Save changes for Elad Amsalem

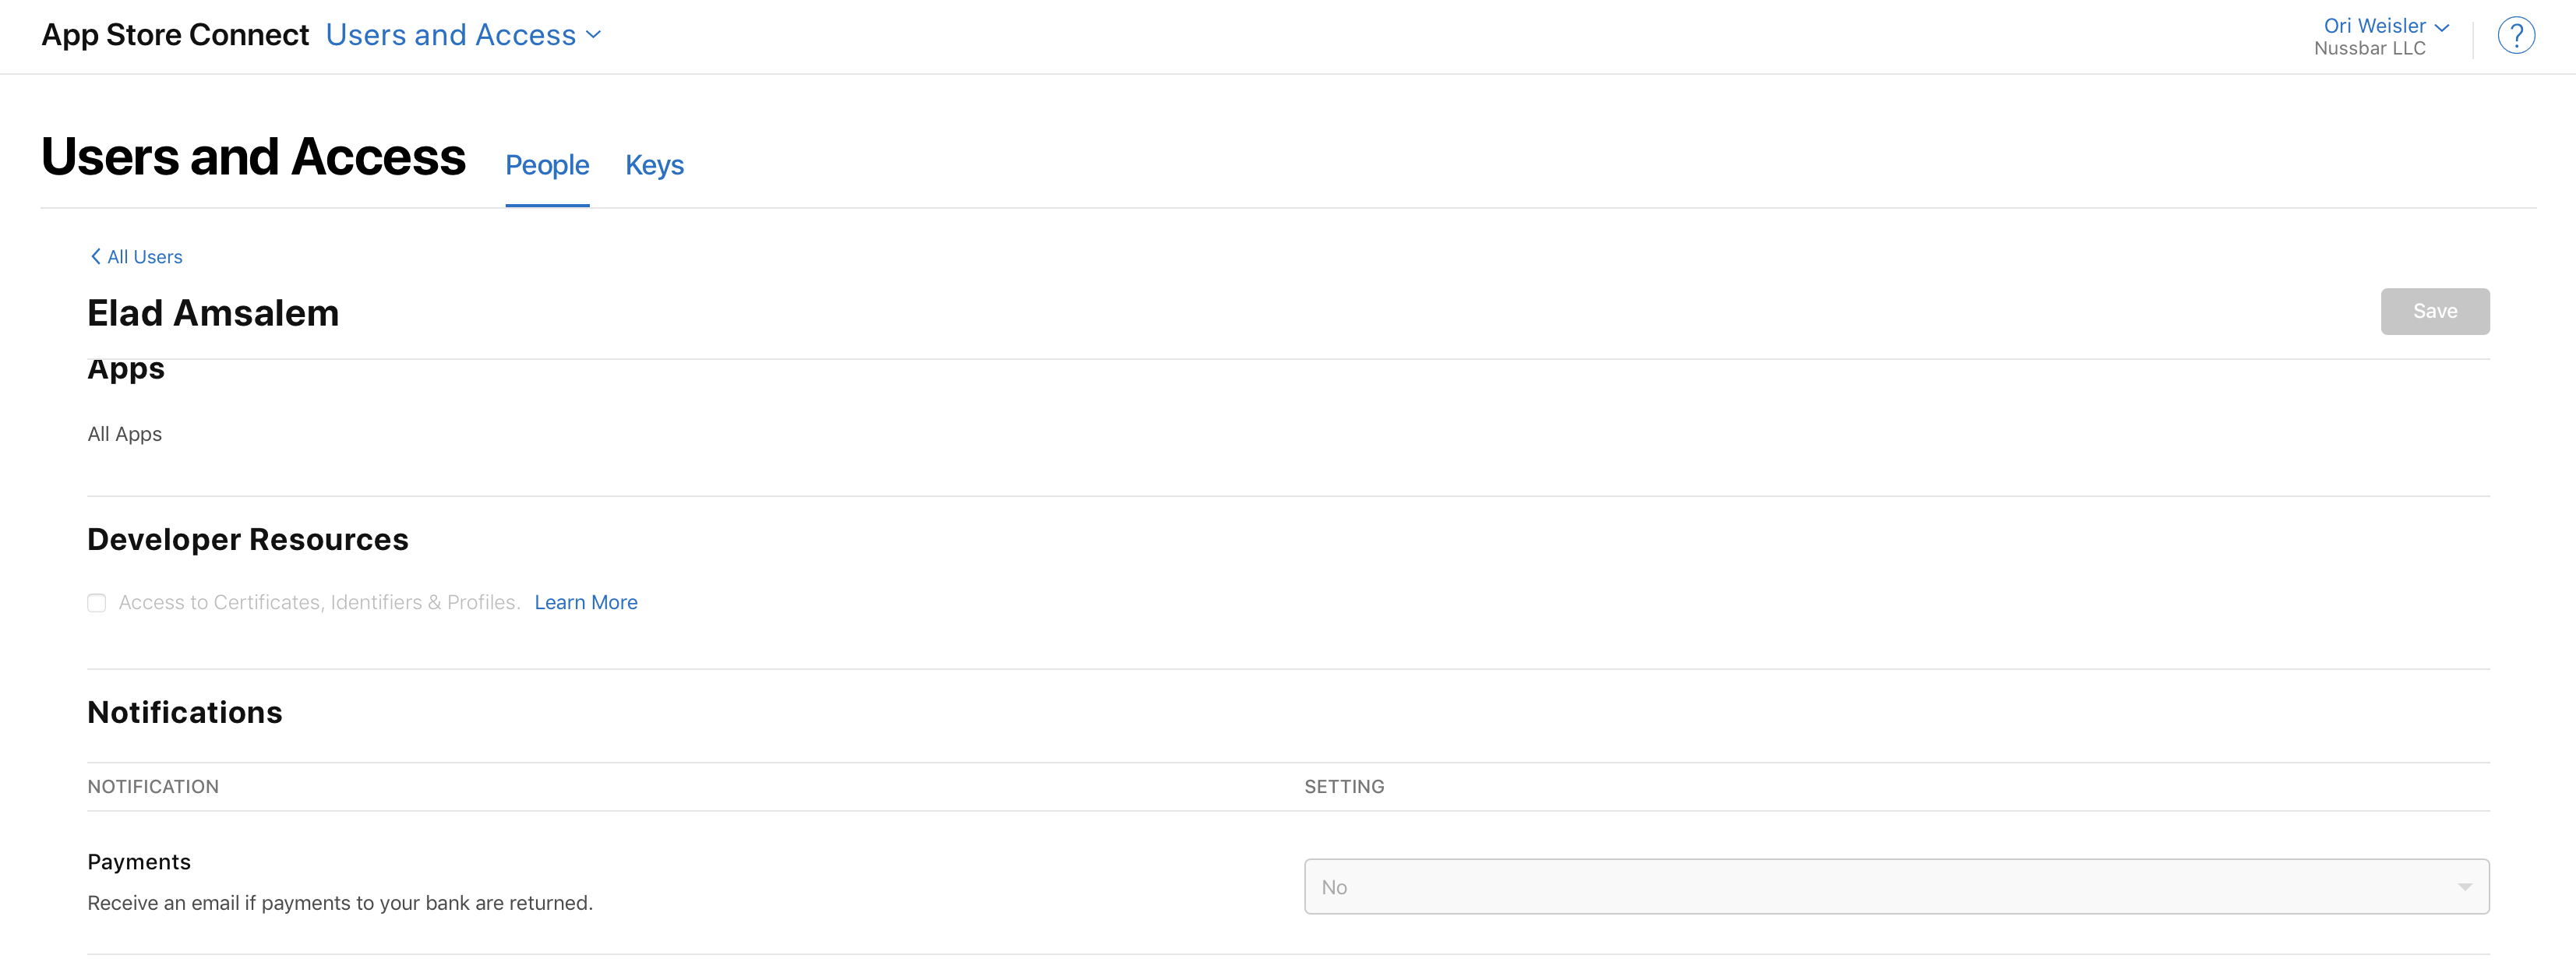click(x=2435, y=312)
